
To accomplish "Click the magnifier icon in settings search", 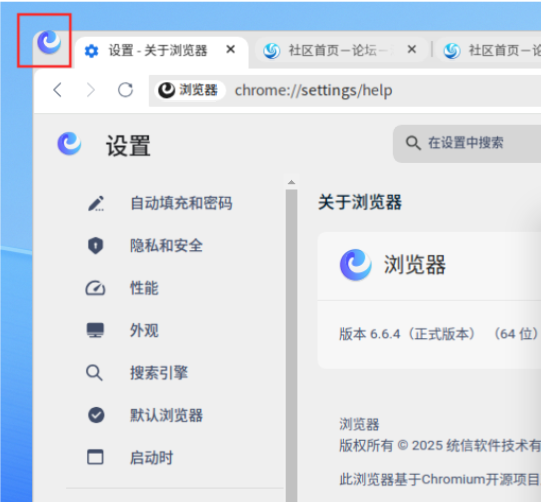I will tap(413, 143).
